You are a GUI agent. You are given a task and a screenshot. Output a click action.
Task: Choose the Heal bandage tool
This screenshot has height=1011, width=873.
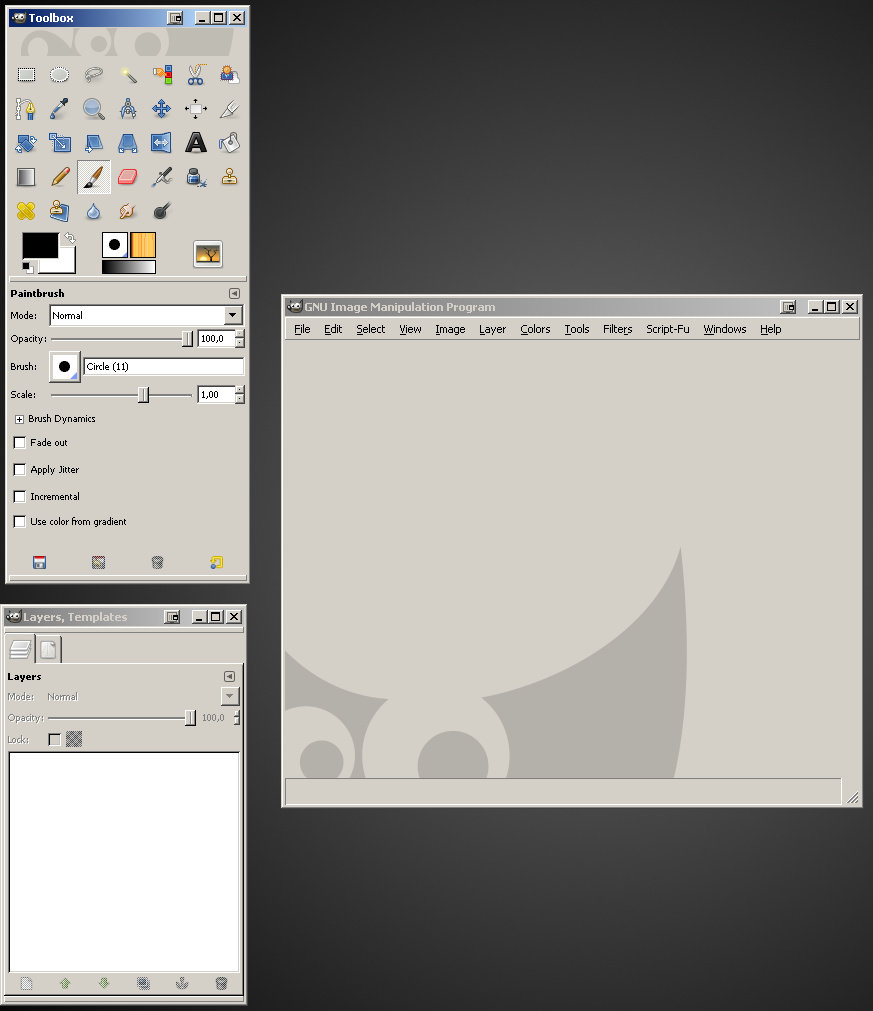[x=26, y=211]
